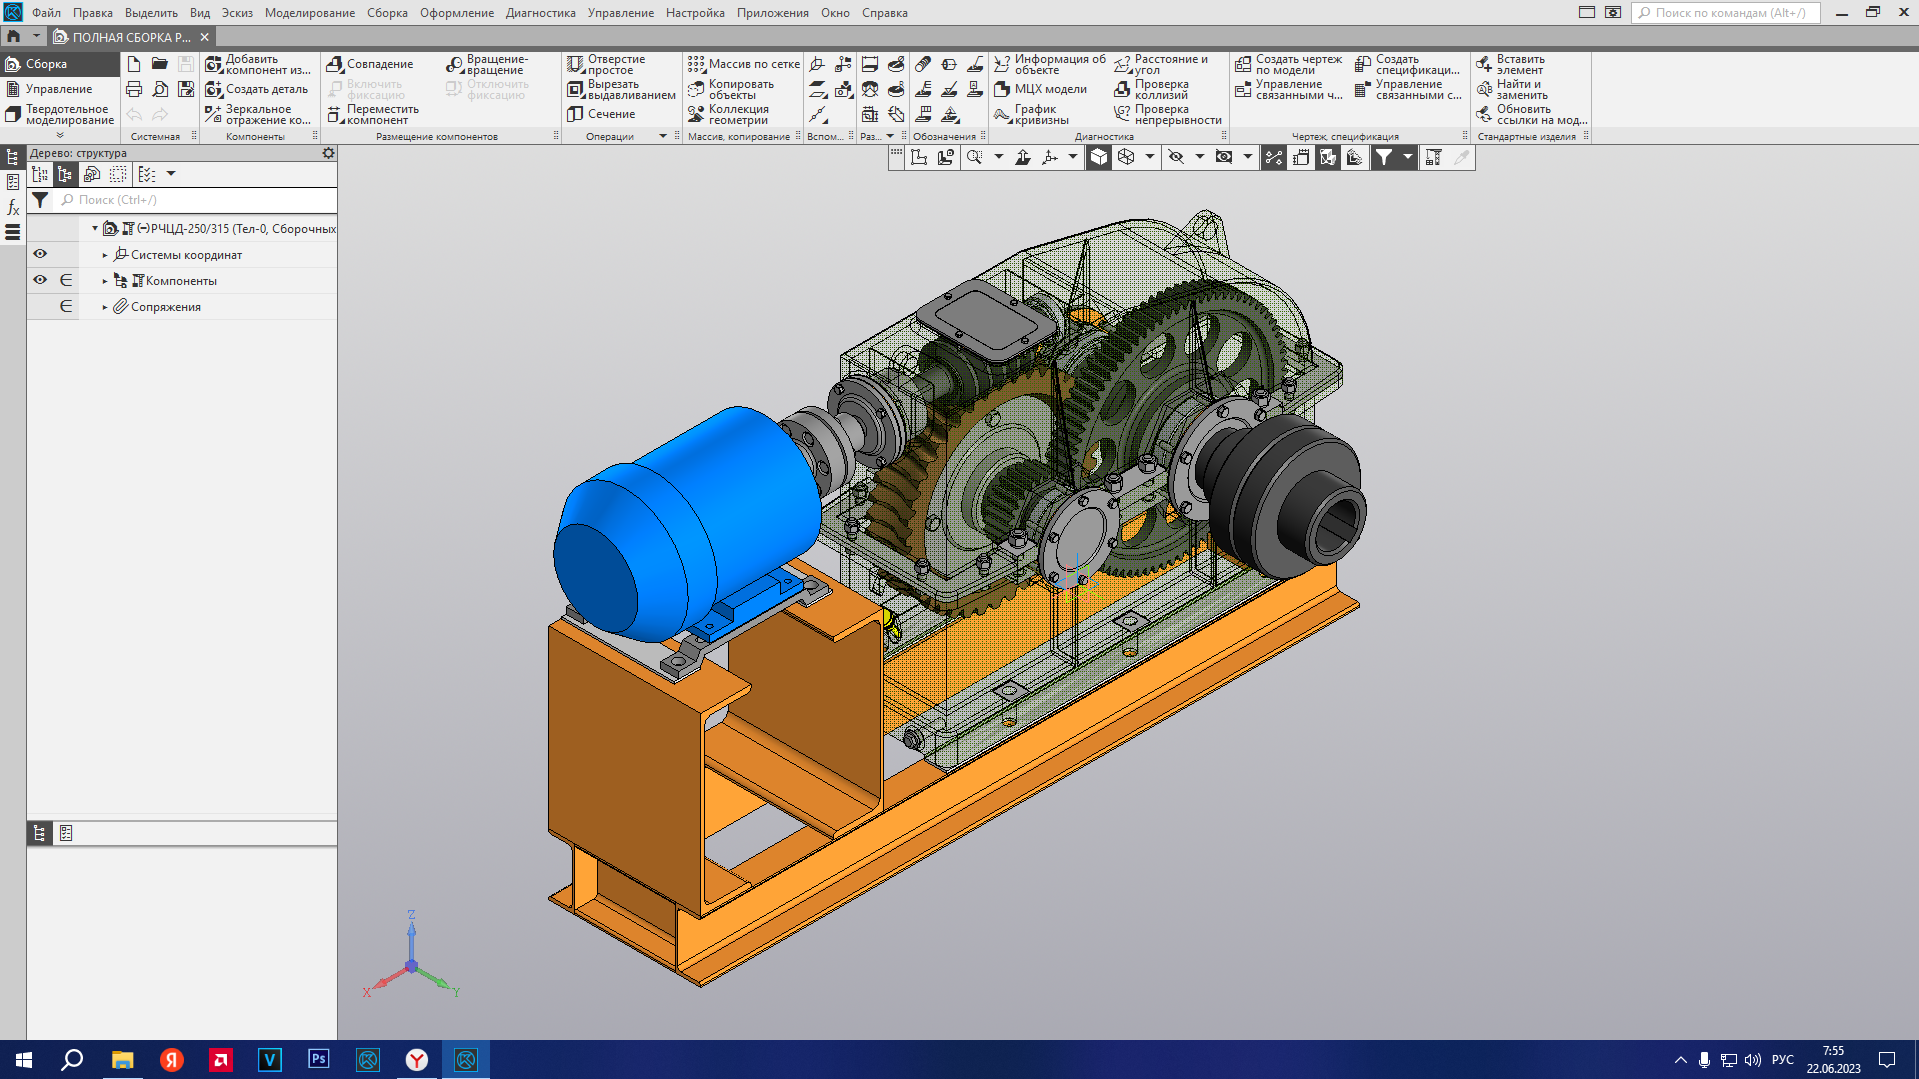Select the Управление toolbar set

coord(59,89)
